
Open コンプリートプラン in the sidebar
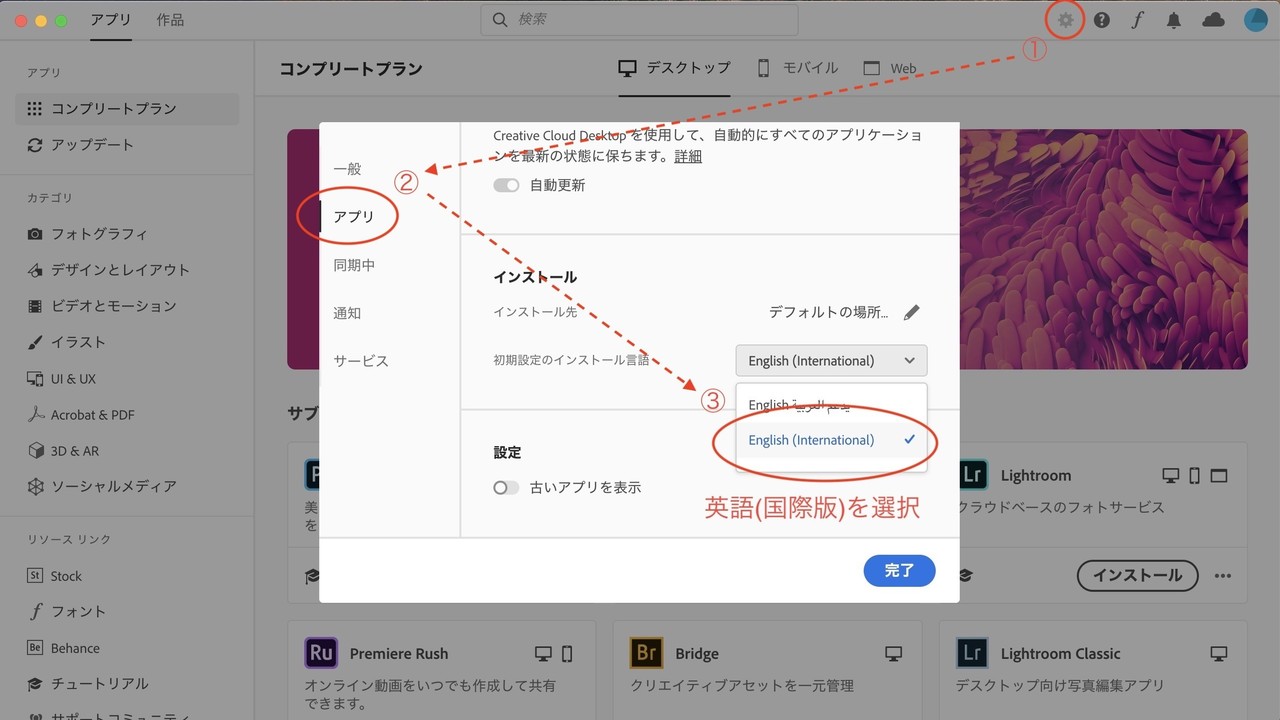click(x=127, y=108)
